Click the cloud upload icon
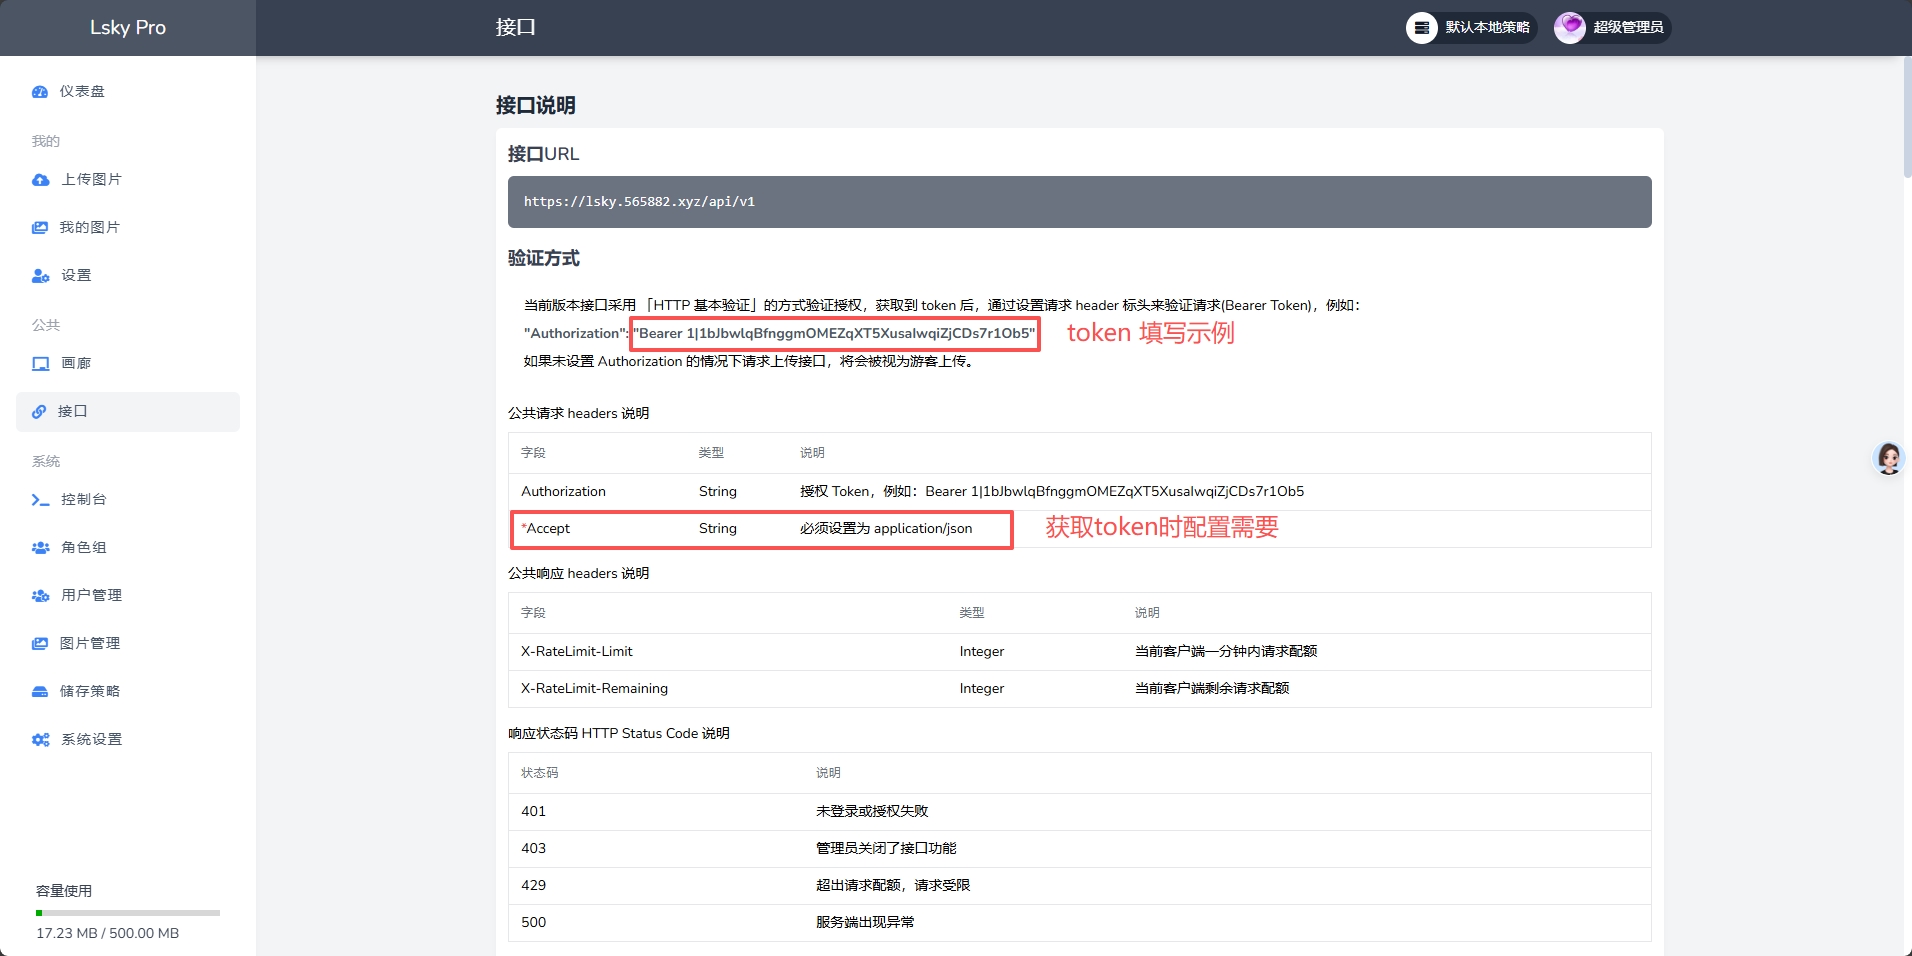The image size is (1912, 956). click(x=40, y=180)
